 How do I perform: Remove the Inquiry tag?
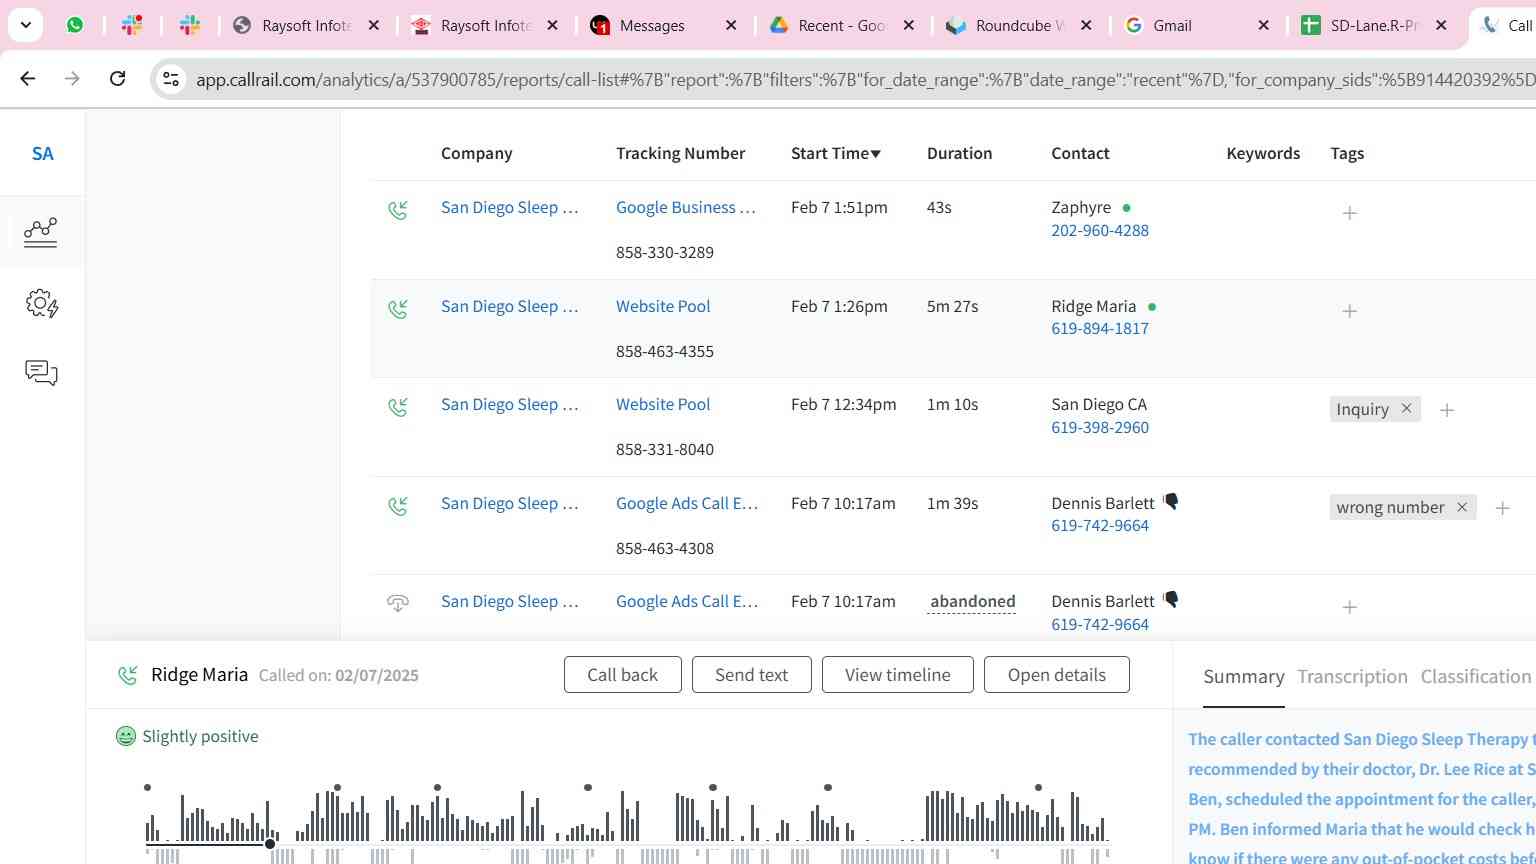(1406, 409)
